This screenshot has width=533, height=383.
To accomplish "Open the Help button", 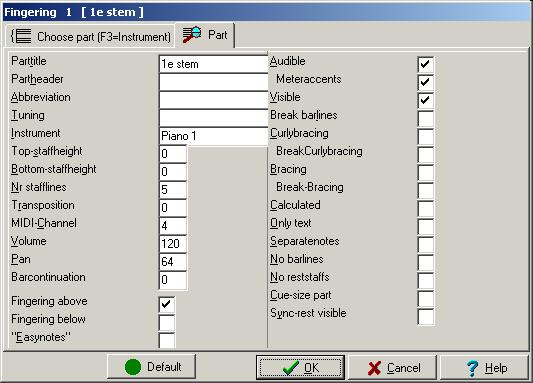I will [x=484, y=368].
